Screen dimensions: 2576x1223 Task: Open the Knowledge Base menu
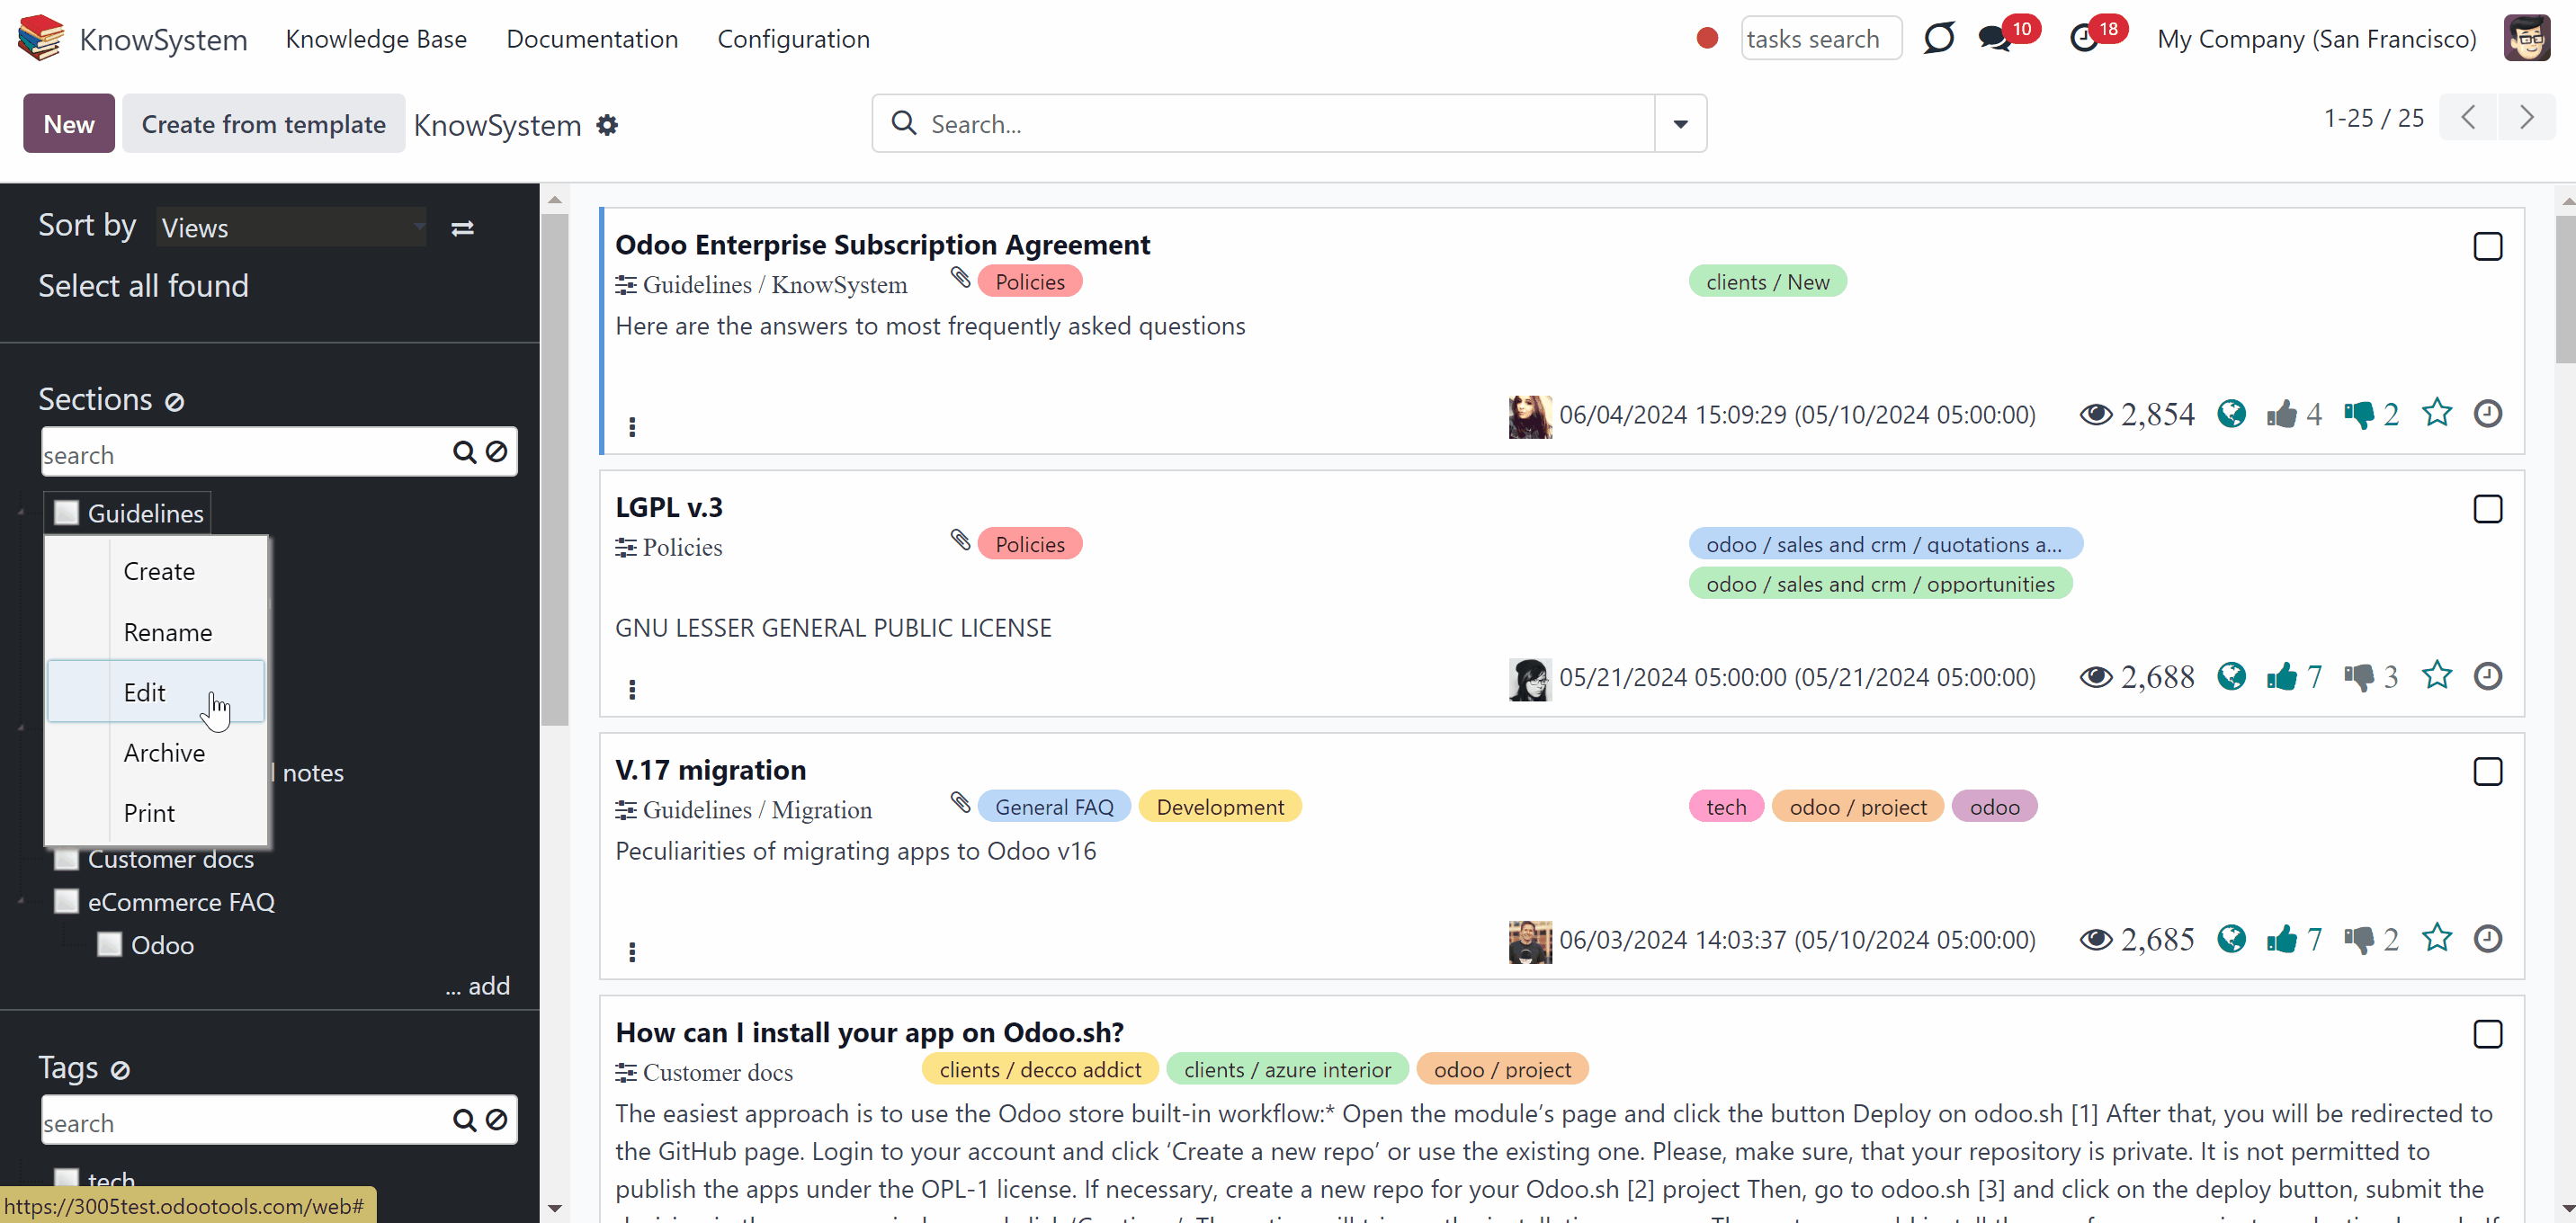[x=376, y=39]
